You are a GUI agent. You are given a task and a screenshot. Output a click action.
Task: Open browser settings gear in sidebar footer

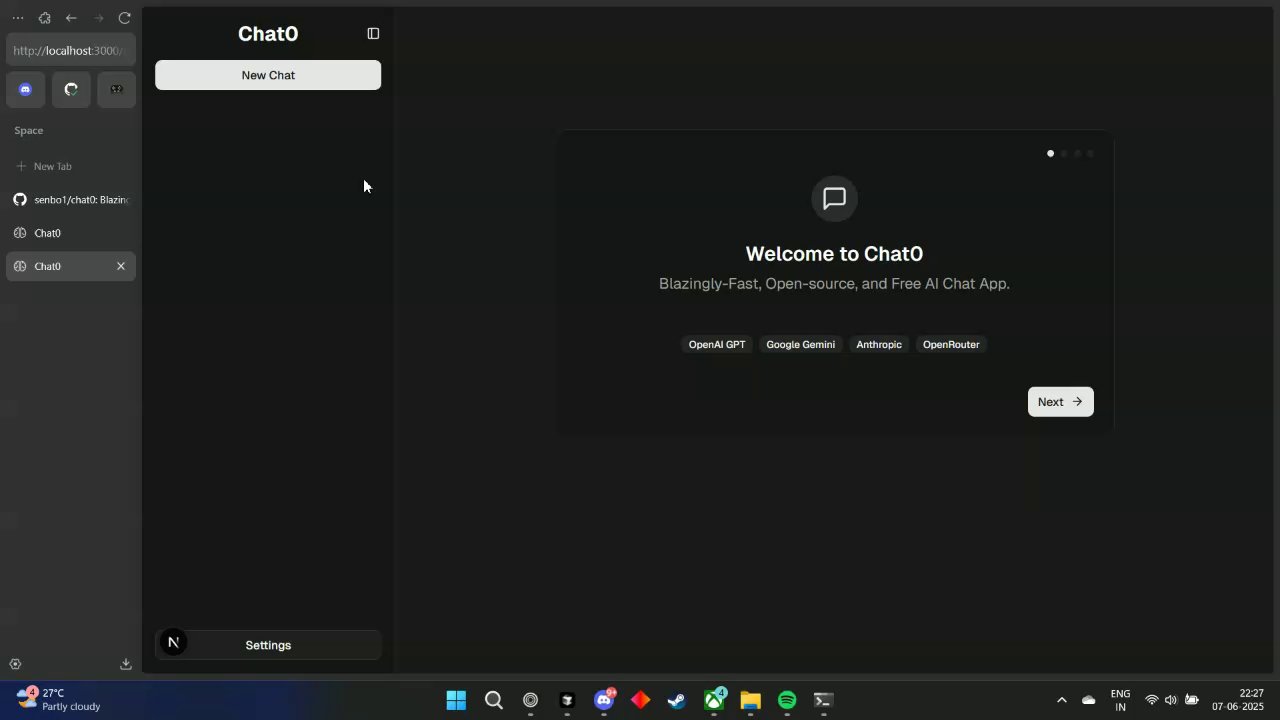point(15,664)
